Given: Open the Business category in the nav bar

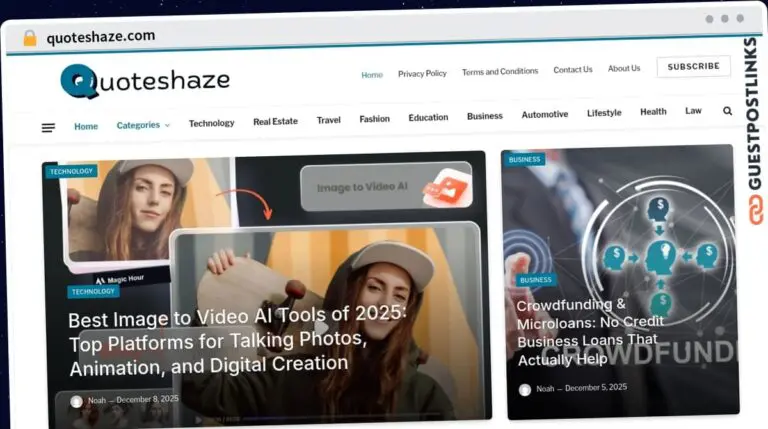Looking at the screenshot, I should (484, 116).
